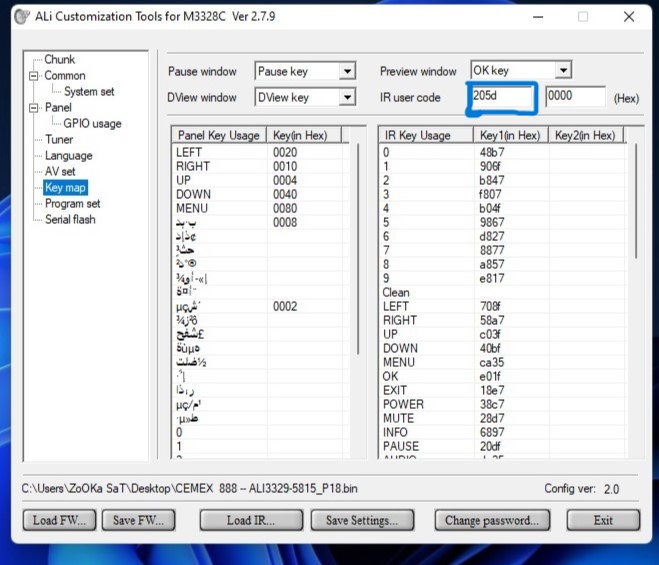The image size is (659, 565).
Task: Select Chunk in the tree
Action: [x=60, y=59]
